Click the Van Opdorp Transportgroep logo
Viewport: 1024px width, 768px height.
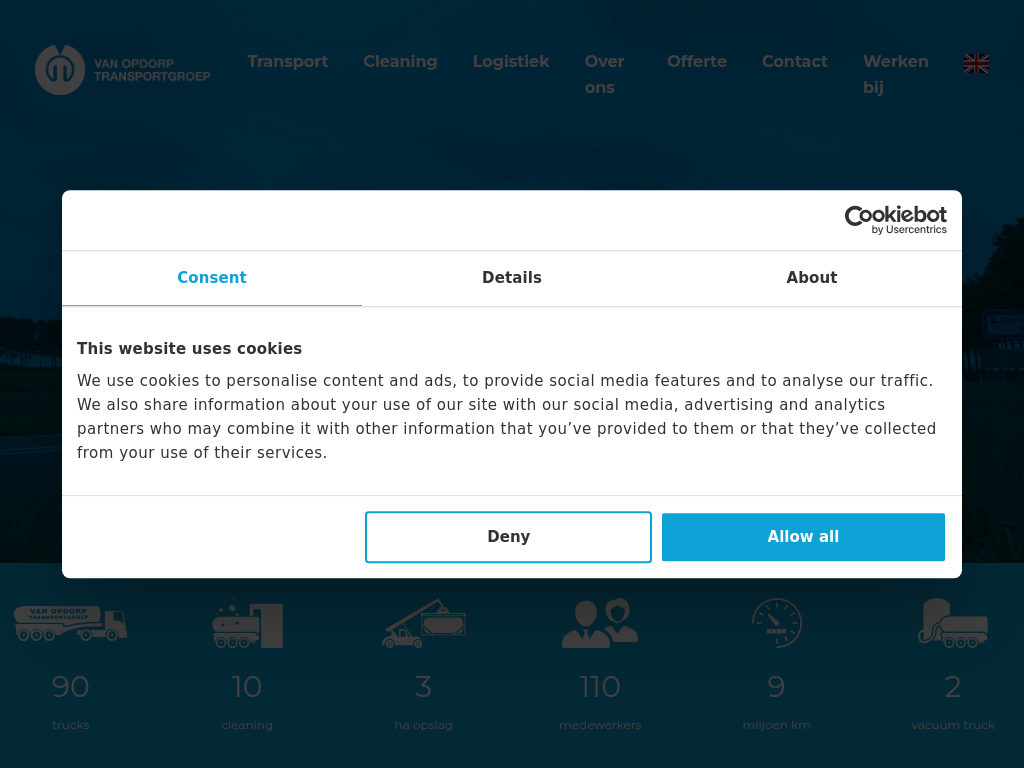pos(122,70)
